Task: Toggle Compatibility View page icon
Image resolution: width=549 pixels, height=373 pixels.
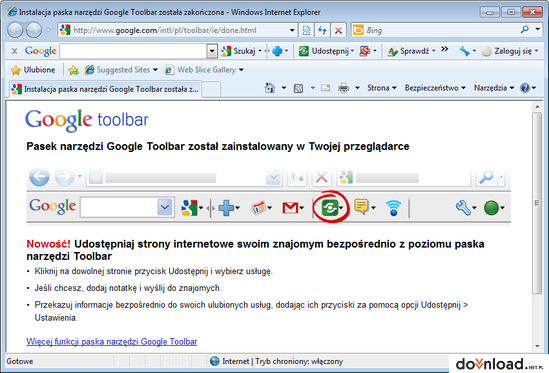Action: tap(306, 30)
